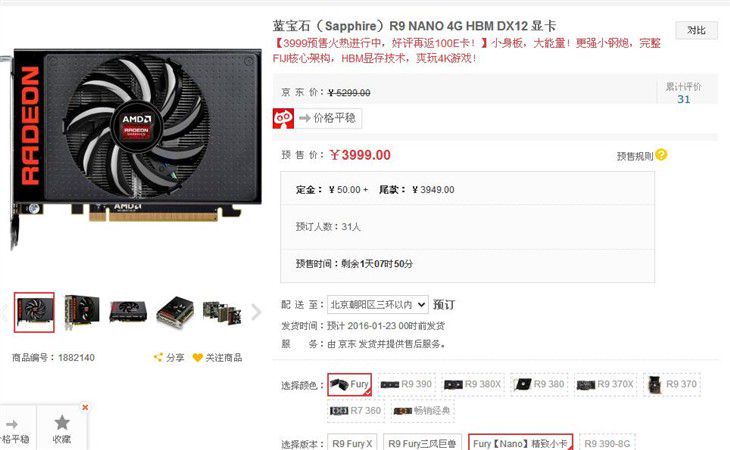This screenshot has height=450, width=730.
Task: Click the pre-sale rules question mark icon
Action: (661, 154)
